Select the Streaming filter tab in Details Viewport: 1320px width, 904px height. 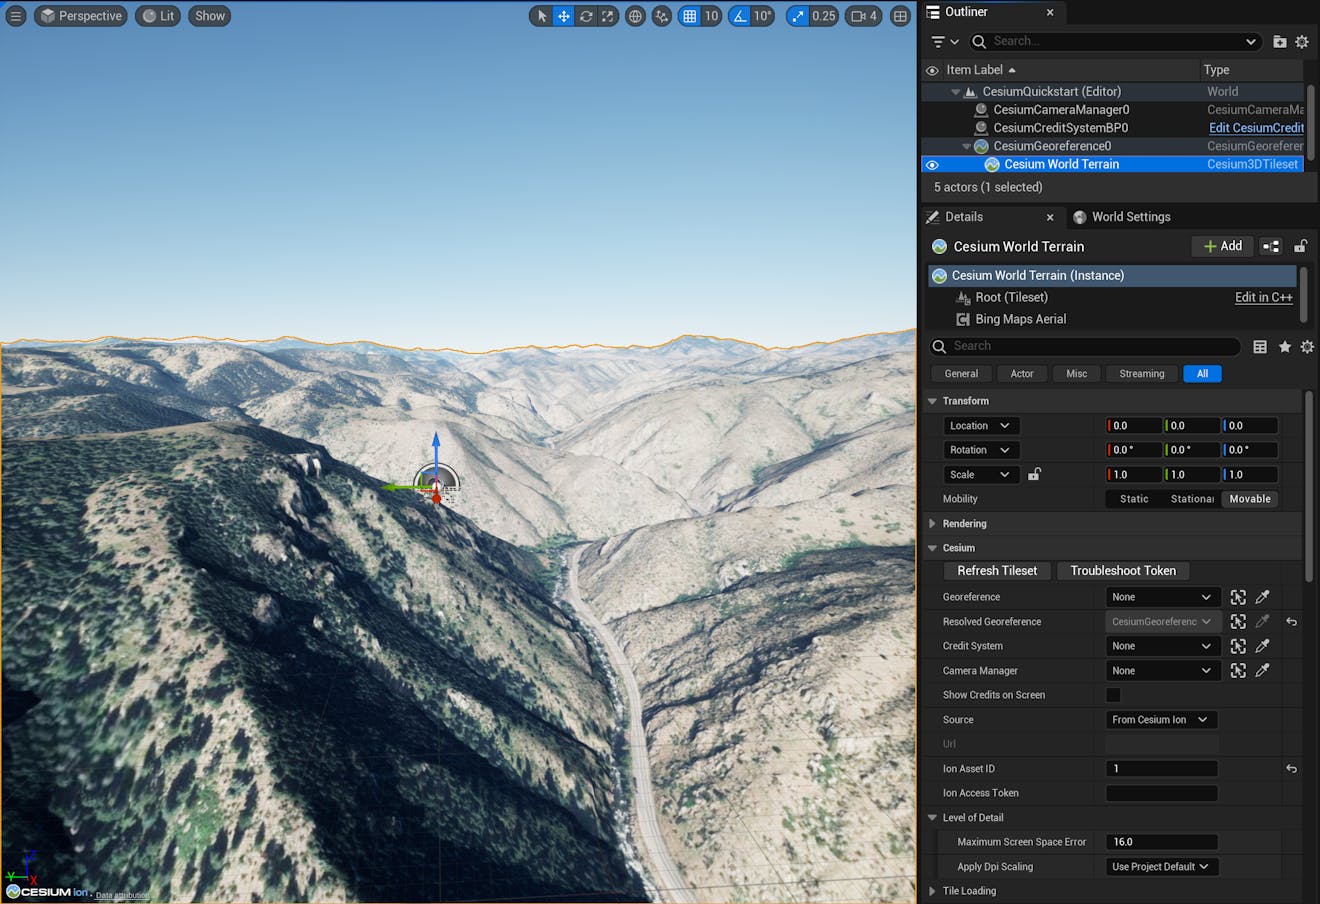pos(1141,373)
